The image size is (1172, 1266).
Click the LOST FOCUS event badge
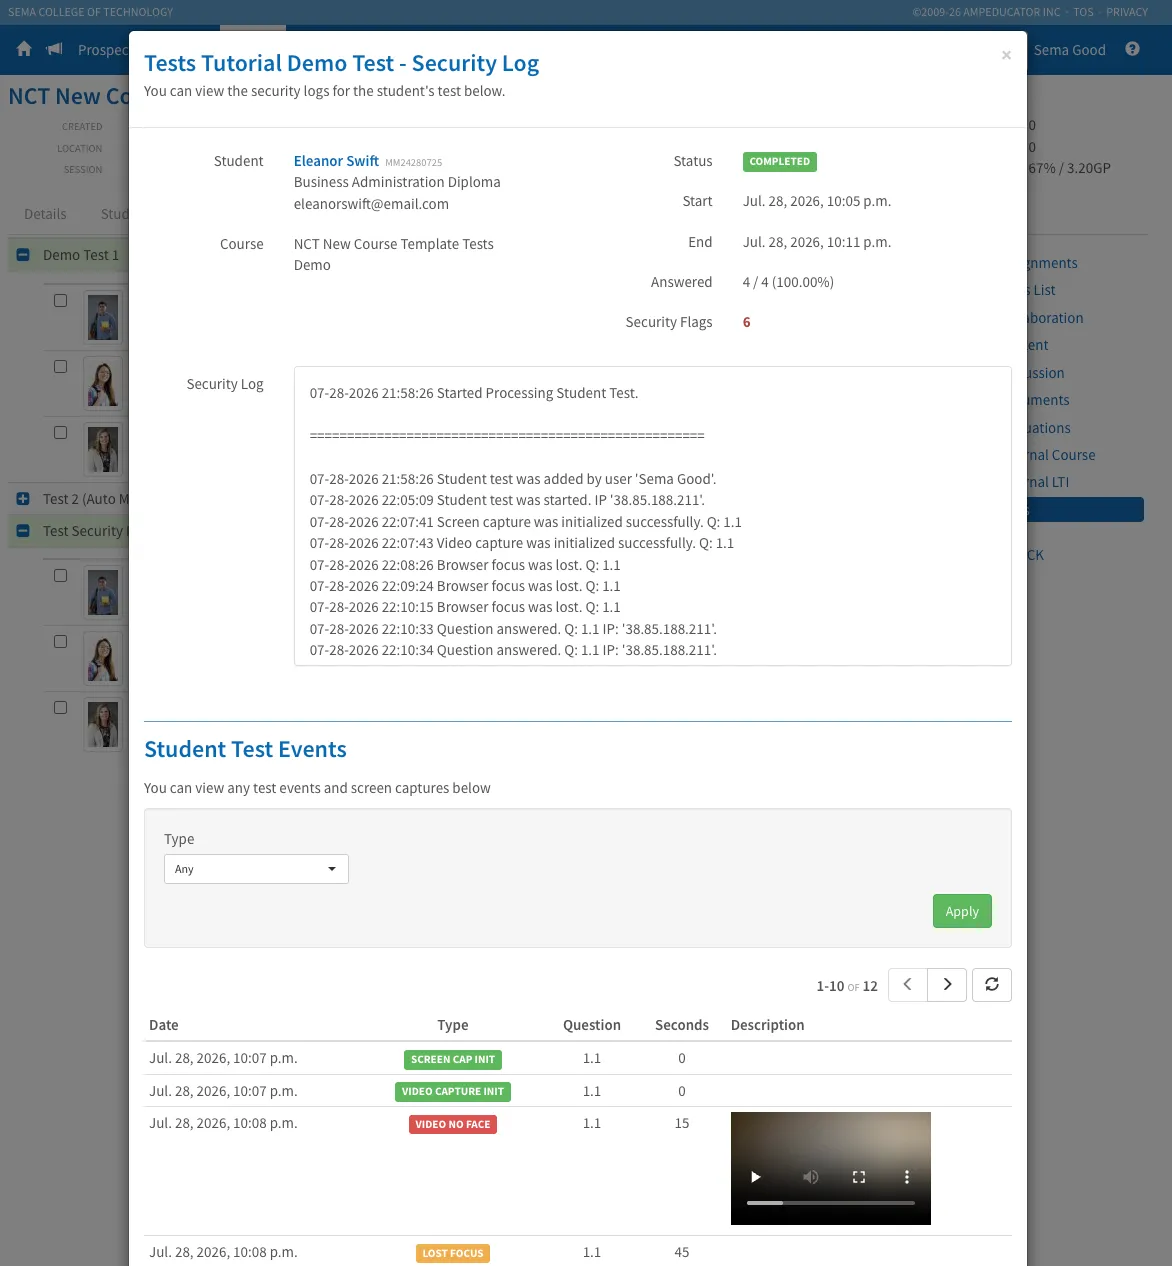tap(453, 1253)
